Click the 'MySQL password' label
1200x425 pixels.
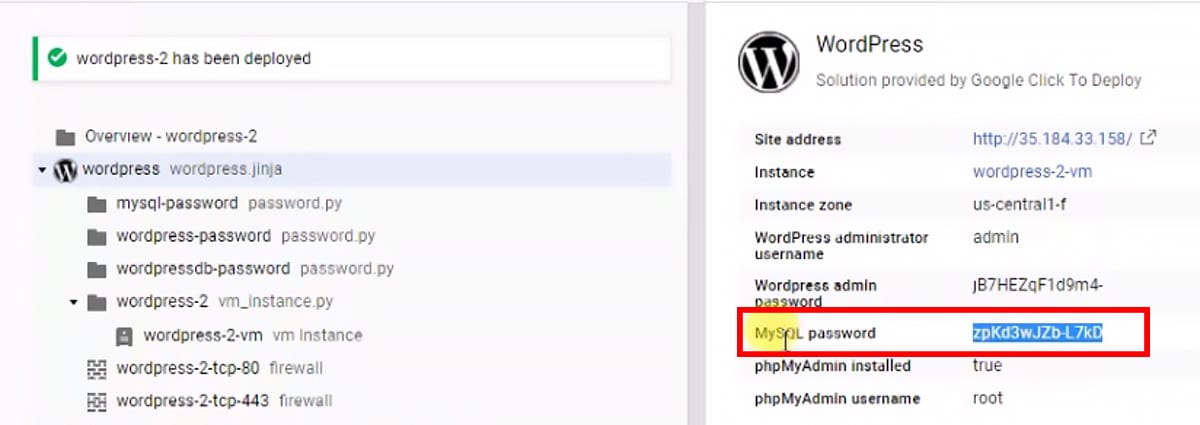point(814,332)
